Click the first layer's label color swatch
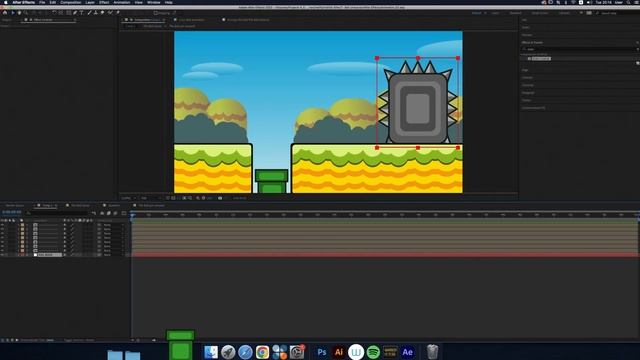The height and width of the screenshot is (360, 640). pyautogui.click(x=22, y=225)
